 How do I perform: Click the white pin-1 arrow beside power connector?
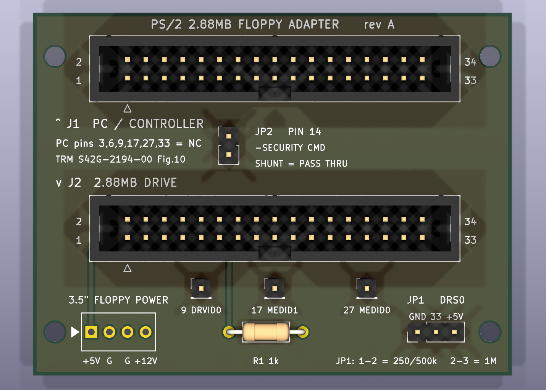(x=75, y=332)
